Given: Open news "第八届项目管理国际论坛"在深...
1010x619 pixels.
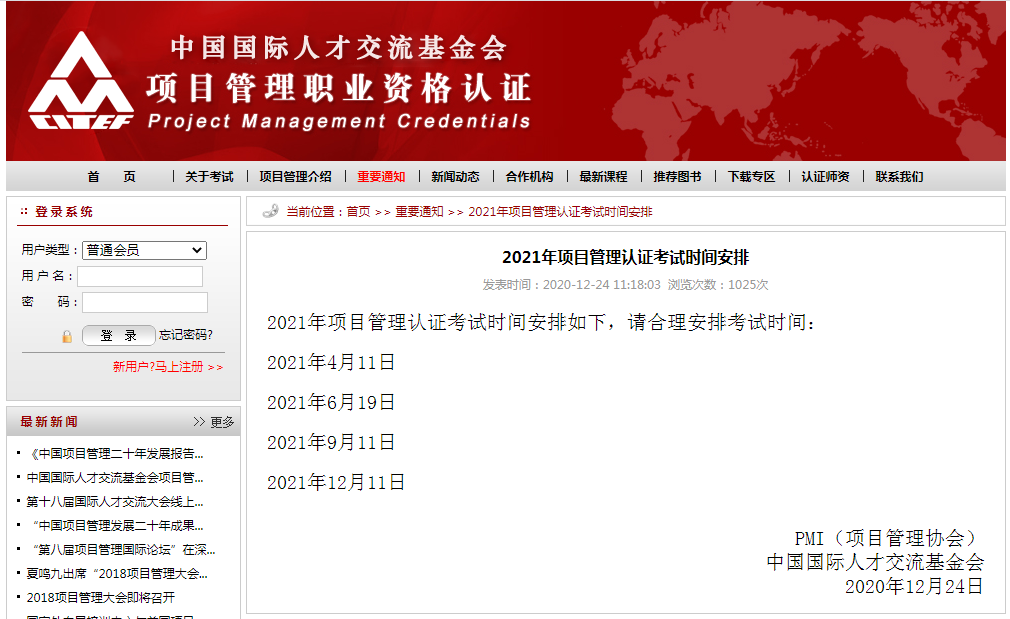Looking at the screenshot, I should [124, 549].
